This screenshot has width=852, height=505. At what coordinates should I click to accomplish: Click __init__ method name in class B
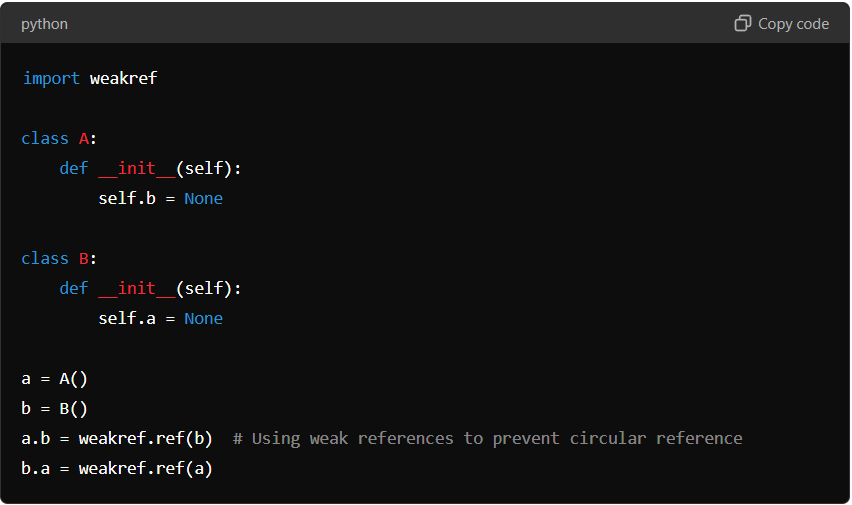click(137, 289)
